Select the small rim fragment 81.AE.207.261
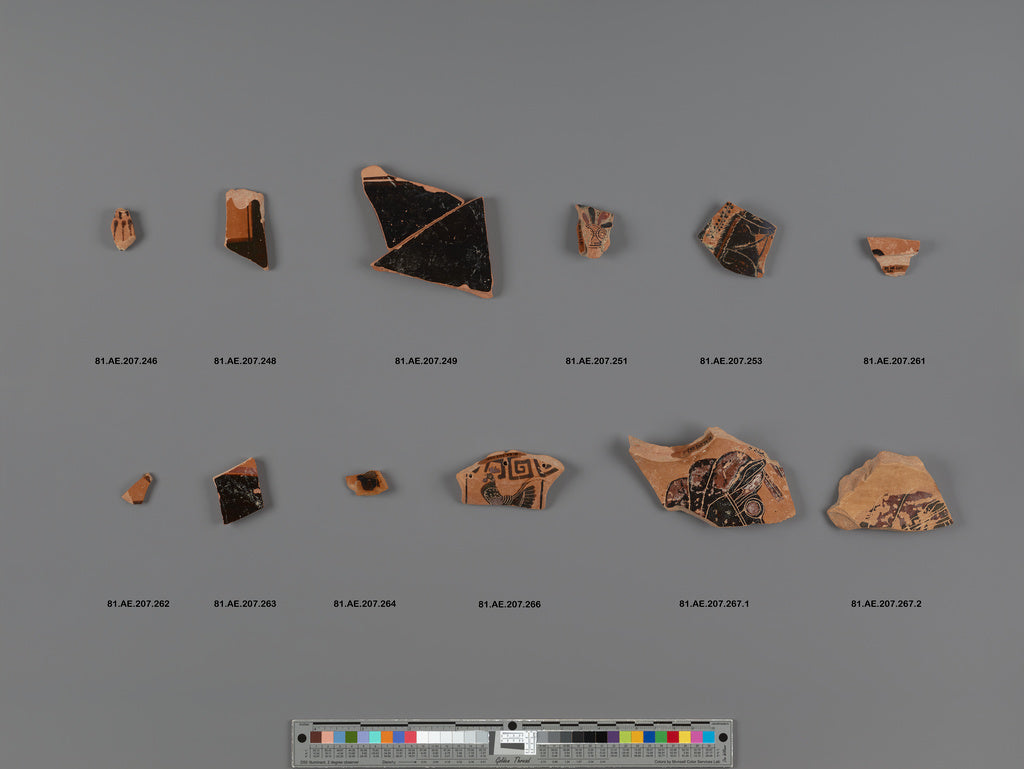Viewport: 1024px width, 769px height. [893, 255]
